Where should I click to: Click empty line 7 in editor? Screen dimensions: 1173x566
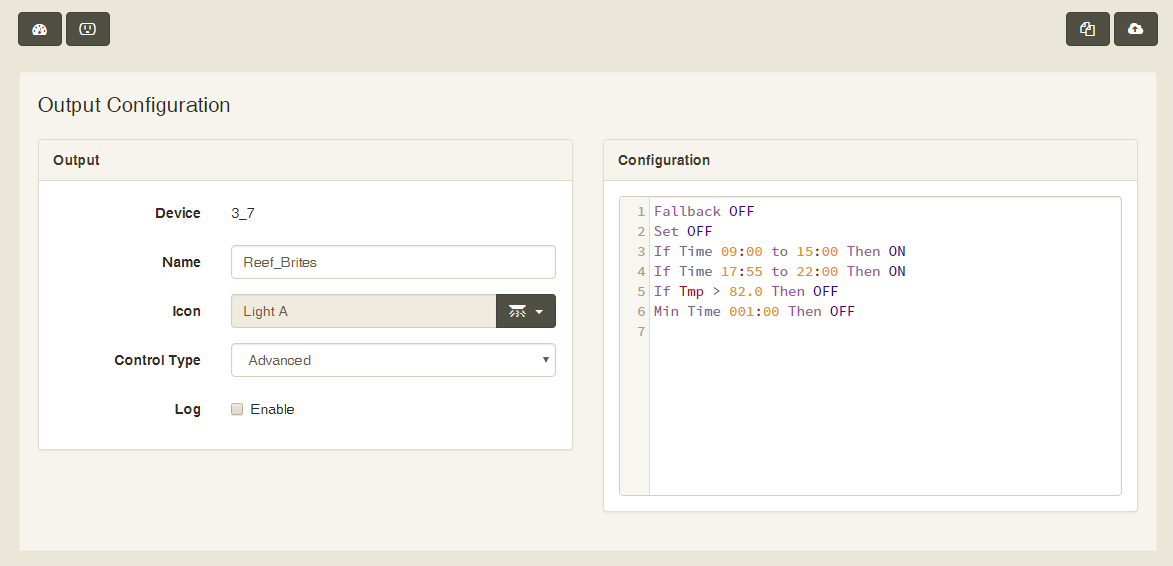click(885, 331)
